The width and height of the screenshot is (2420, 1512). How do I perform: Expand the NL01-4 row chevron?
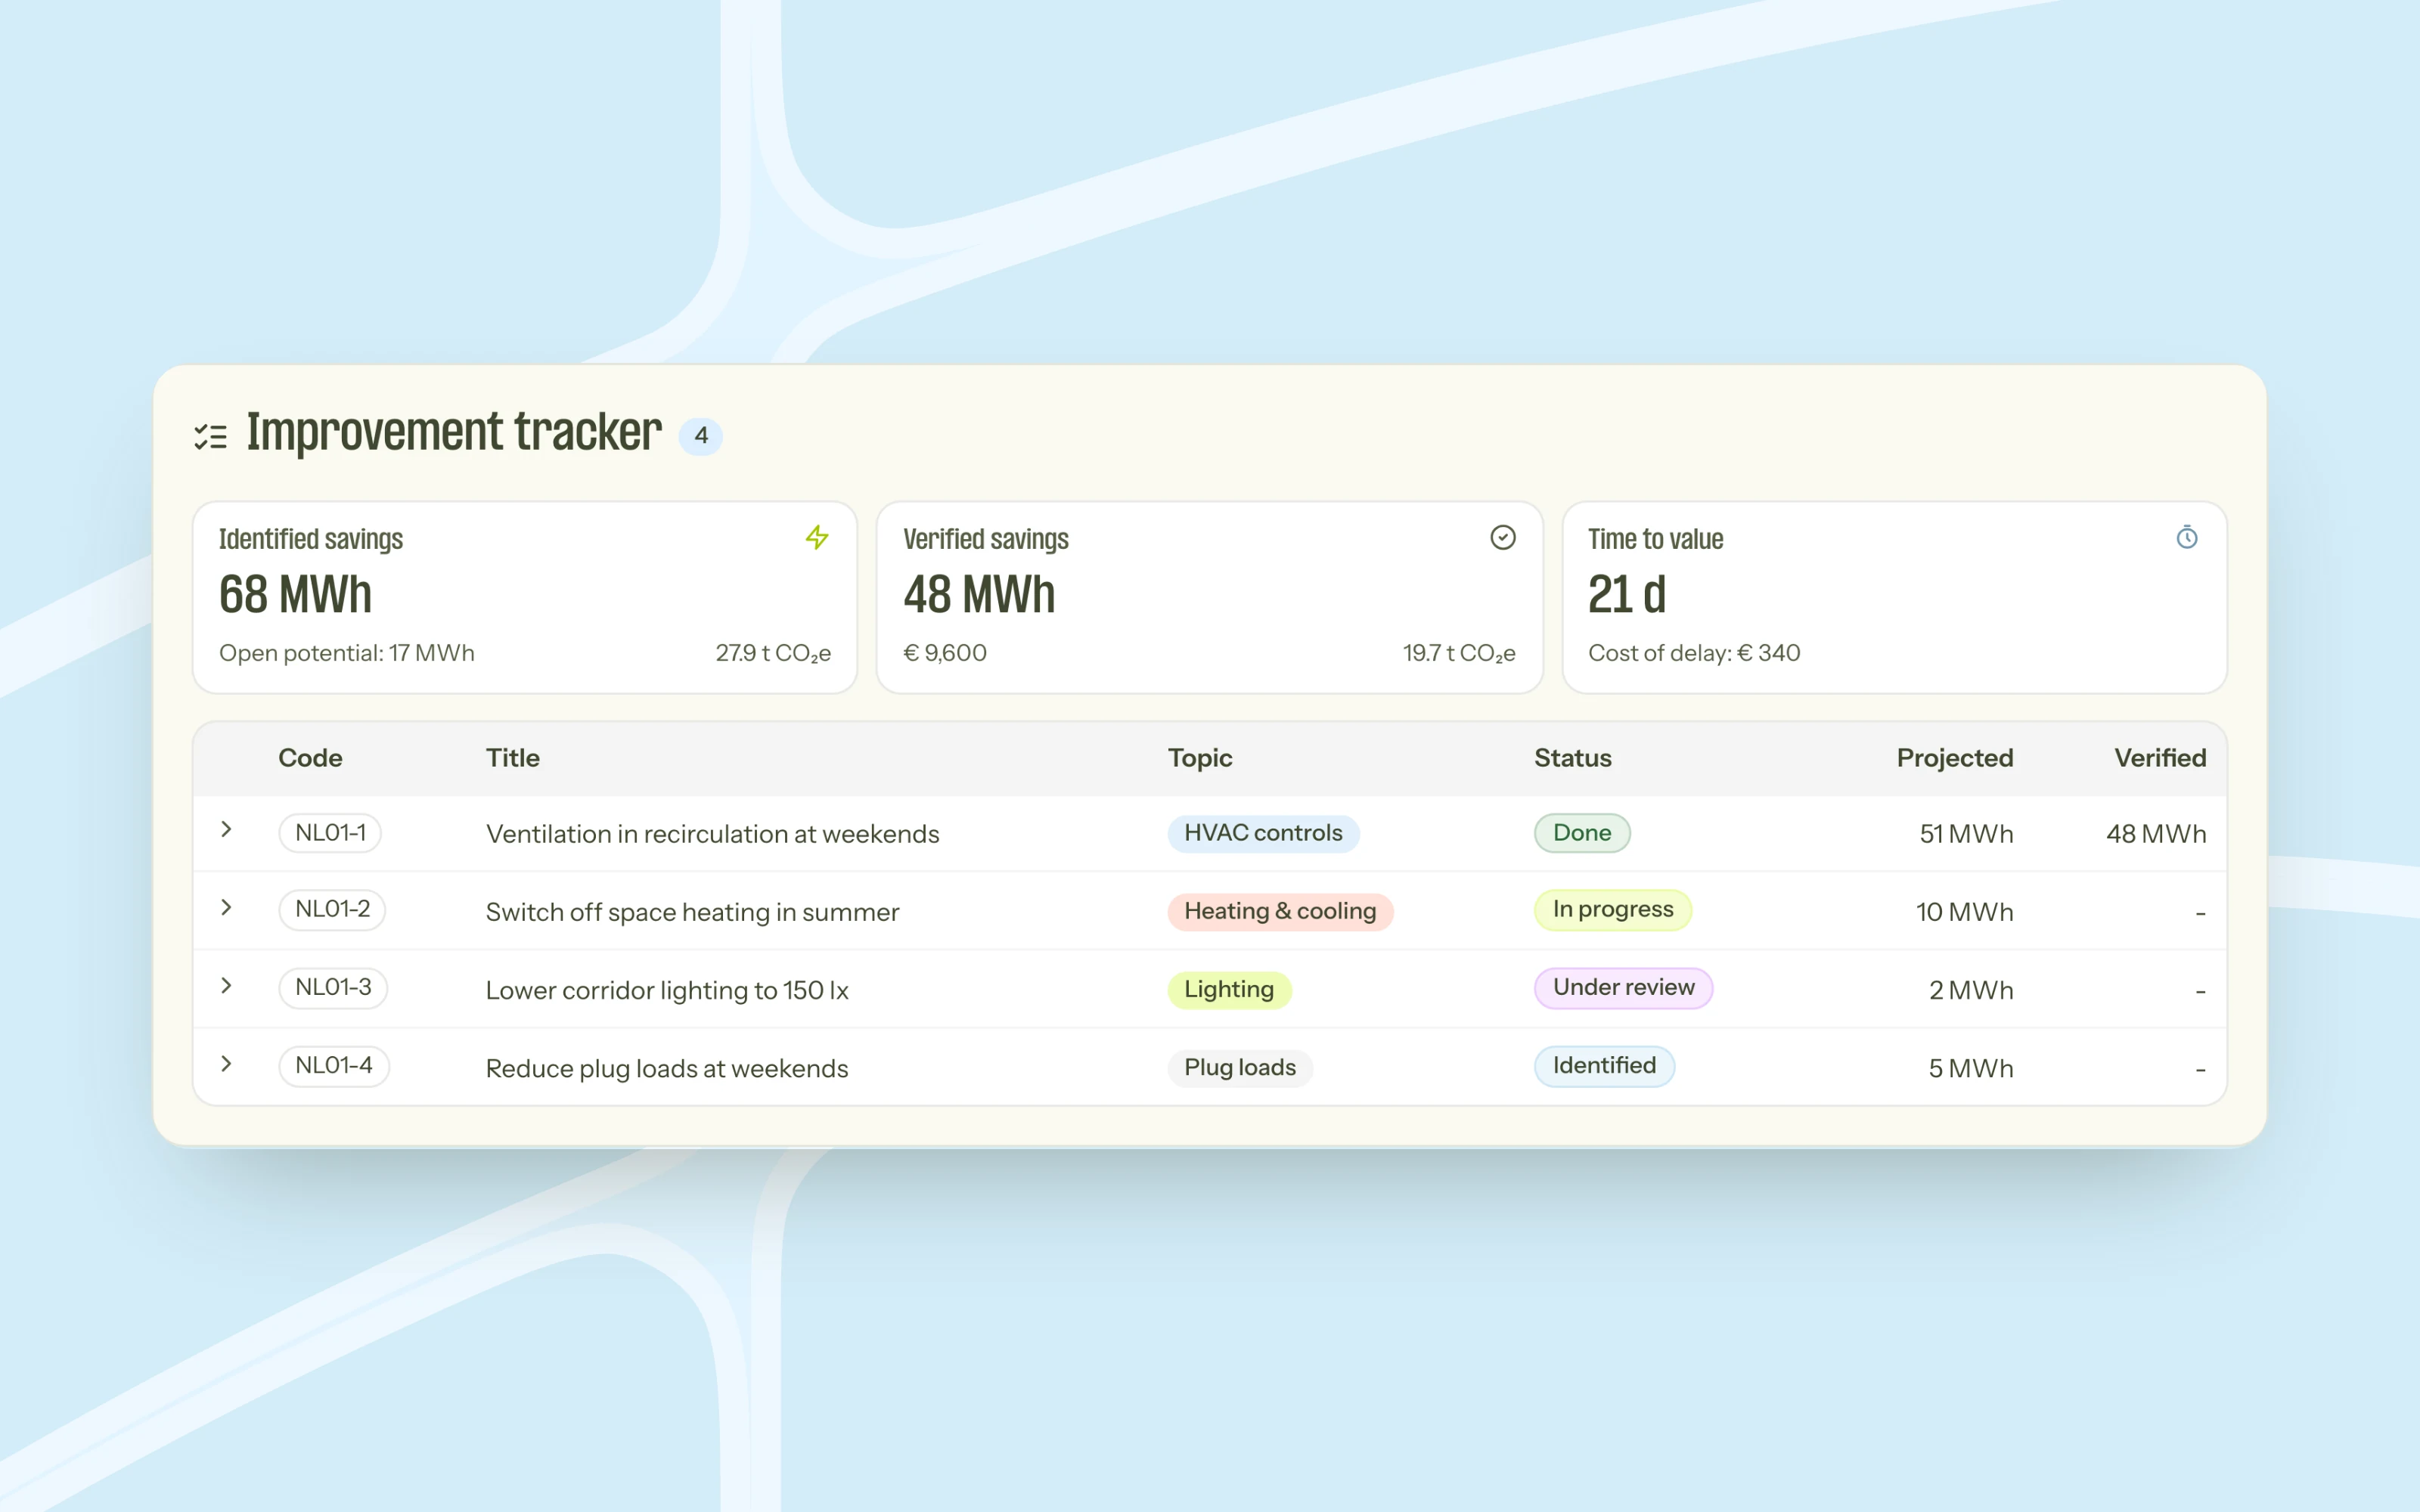pos(226,1064)
